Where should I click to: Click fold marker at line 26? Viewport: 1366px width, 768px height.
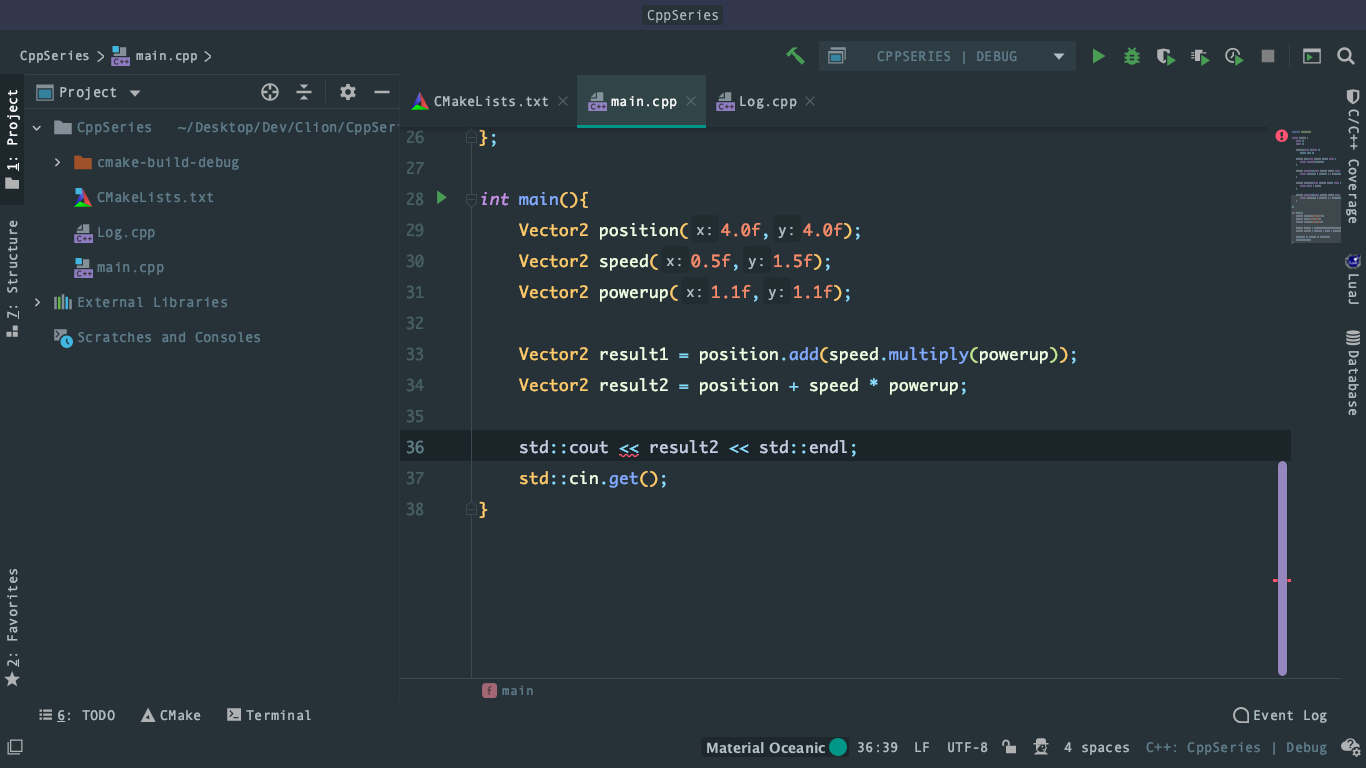tap(471, 137)
